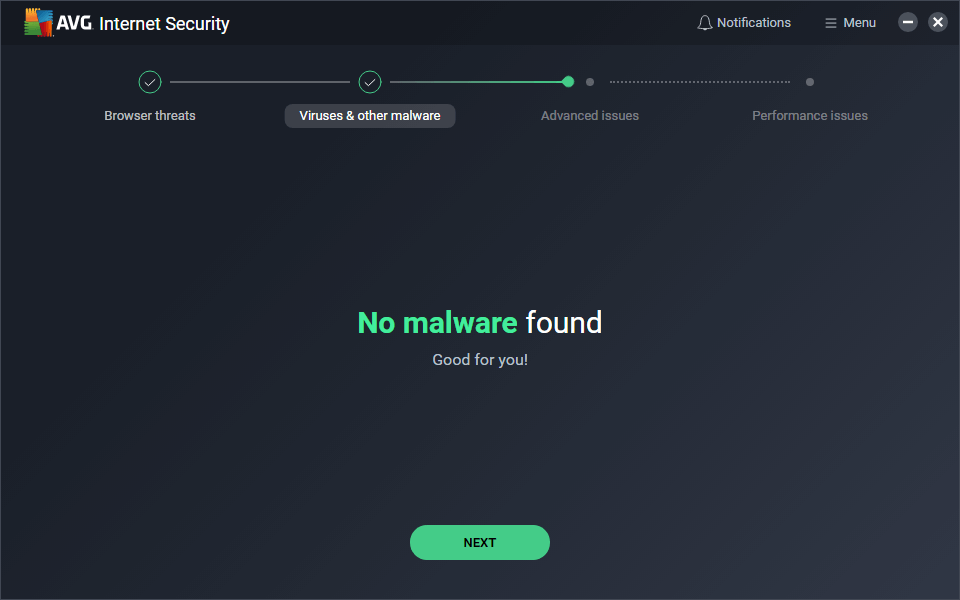Click the AVG logo icon
Image resolution: width=960 pixels, height=600 pixels.
point(39,23)
